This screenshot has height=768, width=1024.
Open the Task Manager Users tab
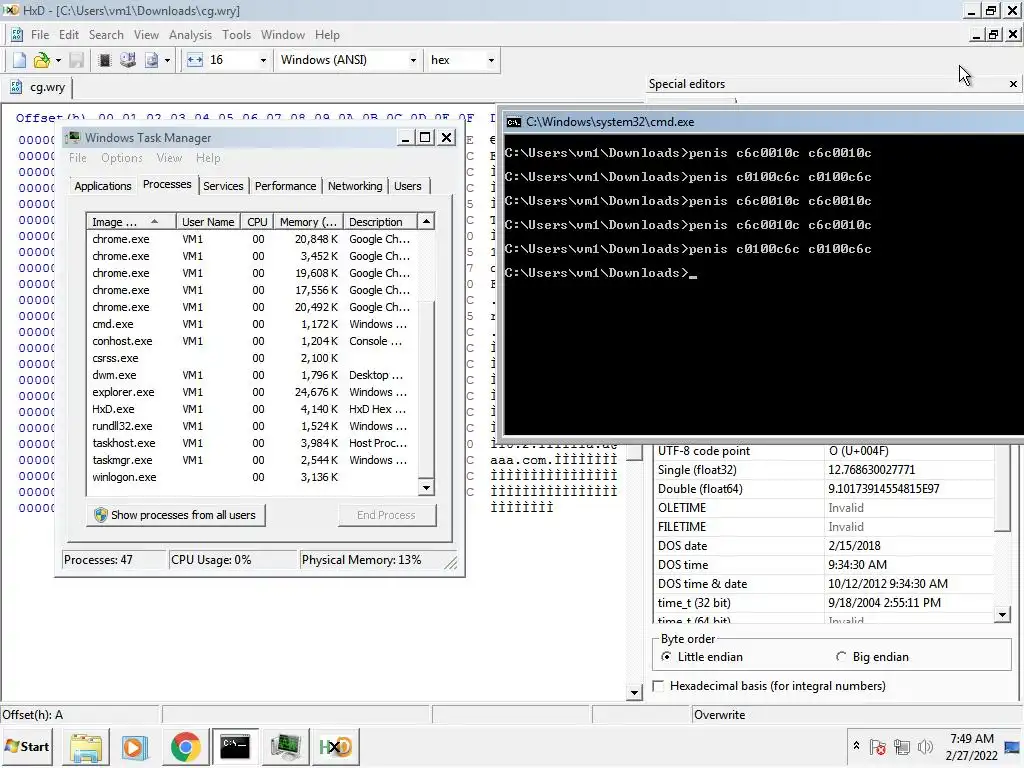[x=408, y=186]
